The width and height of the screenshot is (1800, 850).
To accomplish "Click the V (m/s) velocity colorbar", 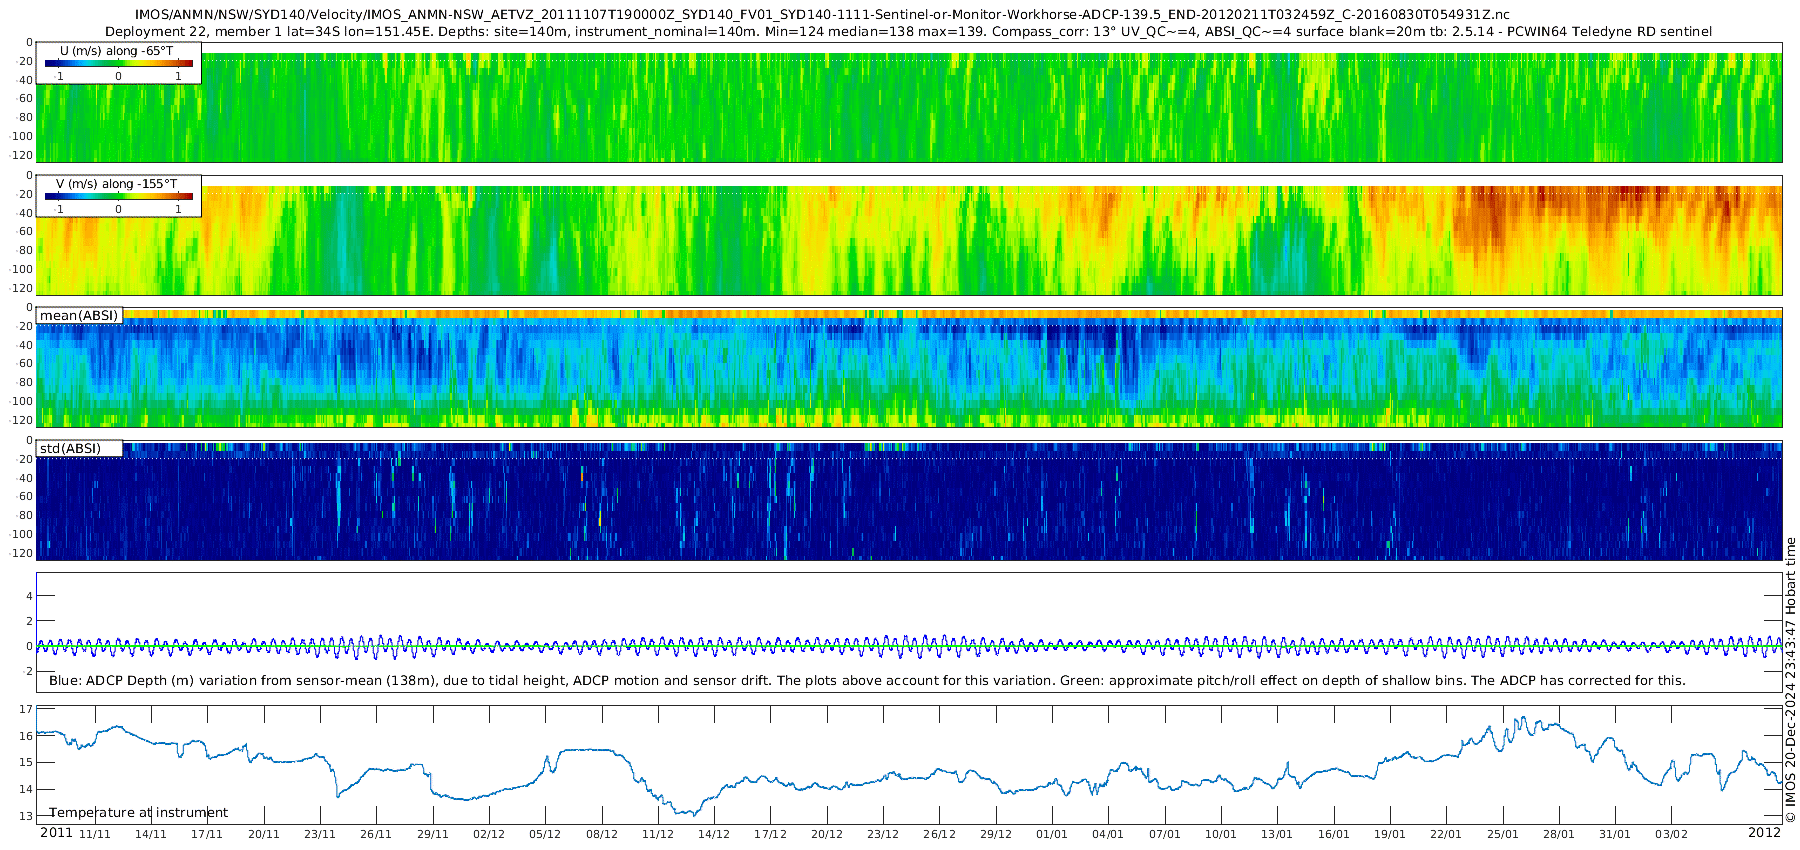I will pos(118,196).
